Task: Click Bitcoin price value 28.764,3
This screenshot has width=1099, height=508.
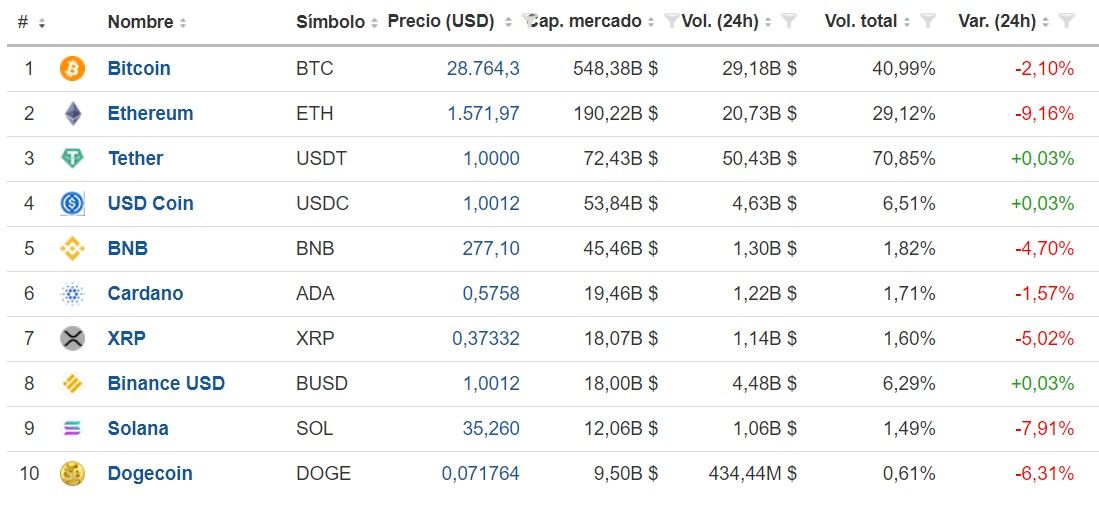Action: [x=483, y=69]
